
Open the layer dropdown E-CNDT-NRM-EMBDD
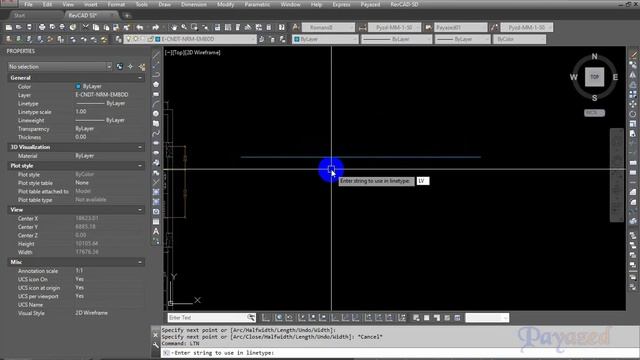tap(190, 39)
